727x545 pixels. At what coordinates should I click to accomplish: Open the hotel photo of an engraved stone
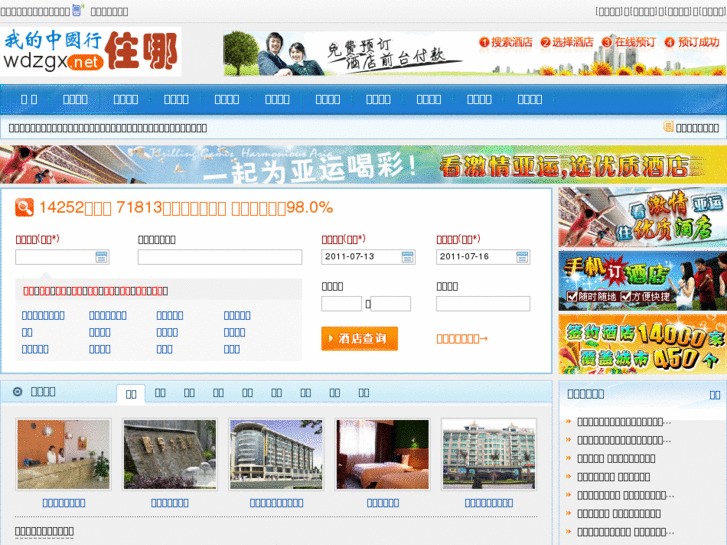point(170,454)
